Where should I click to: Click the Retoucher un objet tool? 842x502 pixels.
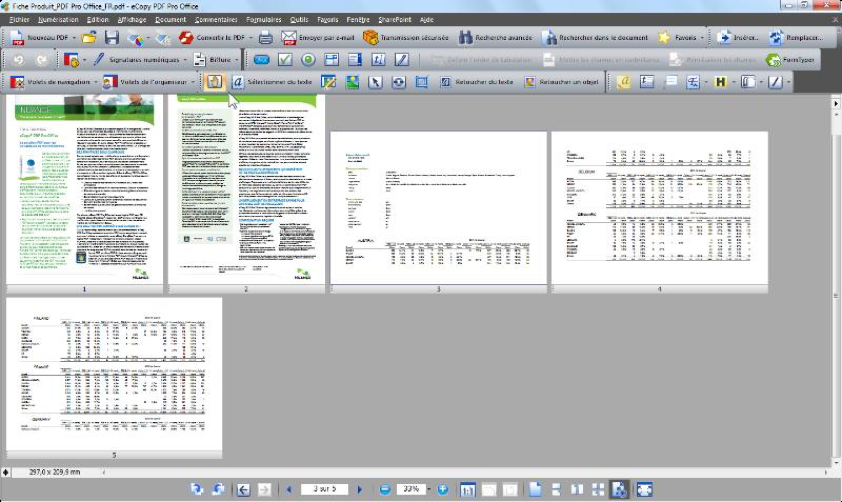pyautogui.click(x=561, y=82)
